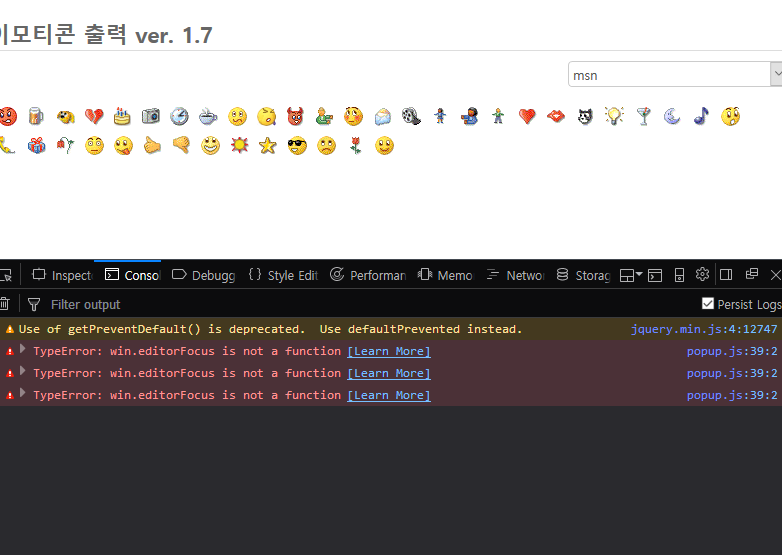Image resolution: width=782 pixels, height=555 pixels.
Task: Pick the camera emoticon
Action: (151, 116)
